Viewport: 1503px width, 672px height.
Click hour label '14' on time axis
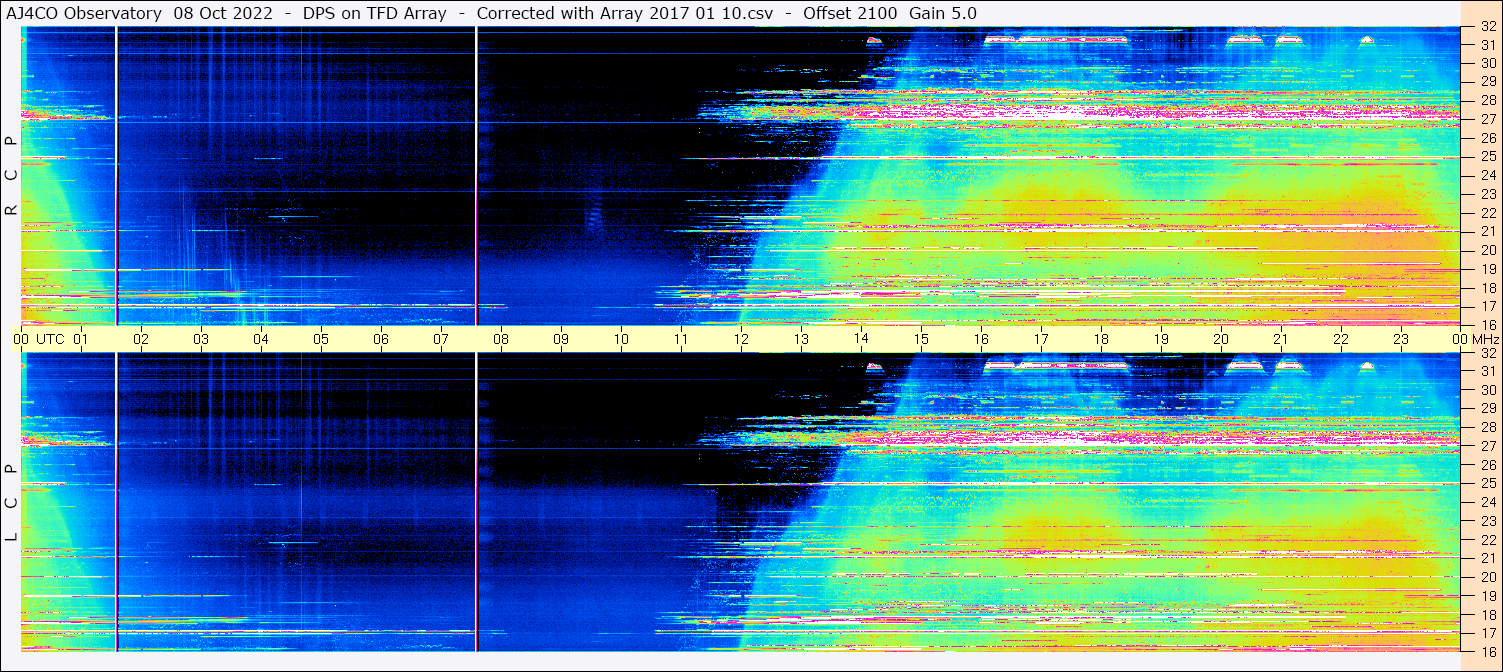861,339
